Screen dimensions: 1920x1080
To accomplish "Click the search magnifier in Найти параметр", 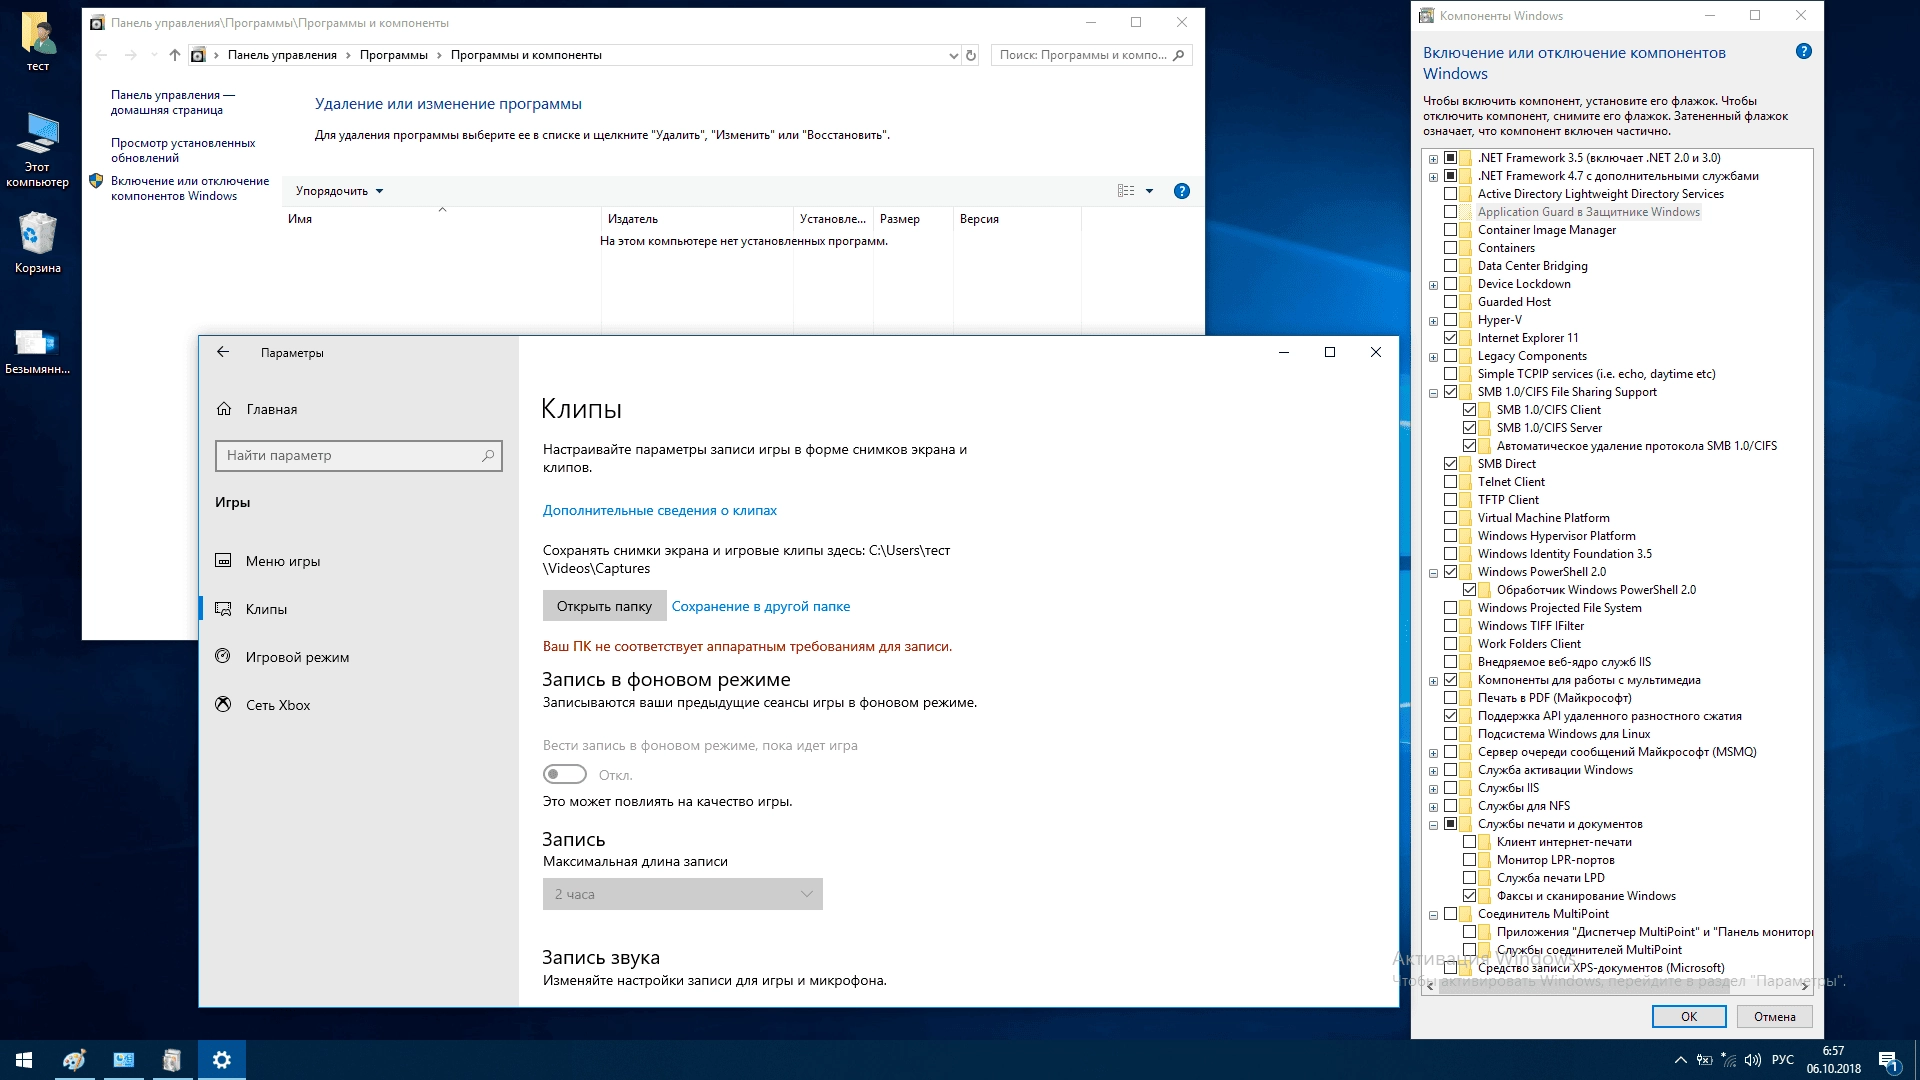I will (488, 456).
